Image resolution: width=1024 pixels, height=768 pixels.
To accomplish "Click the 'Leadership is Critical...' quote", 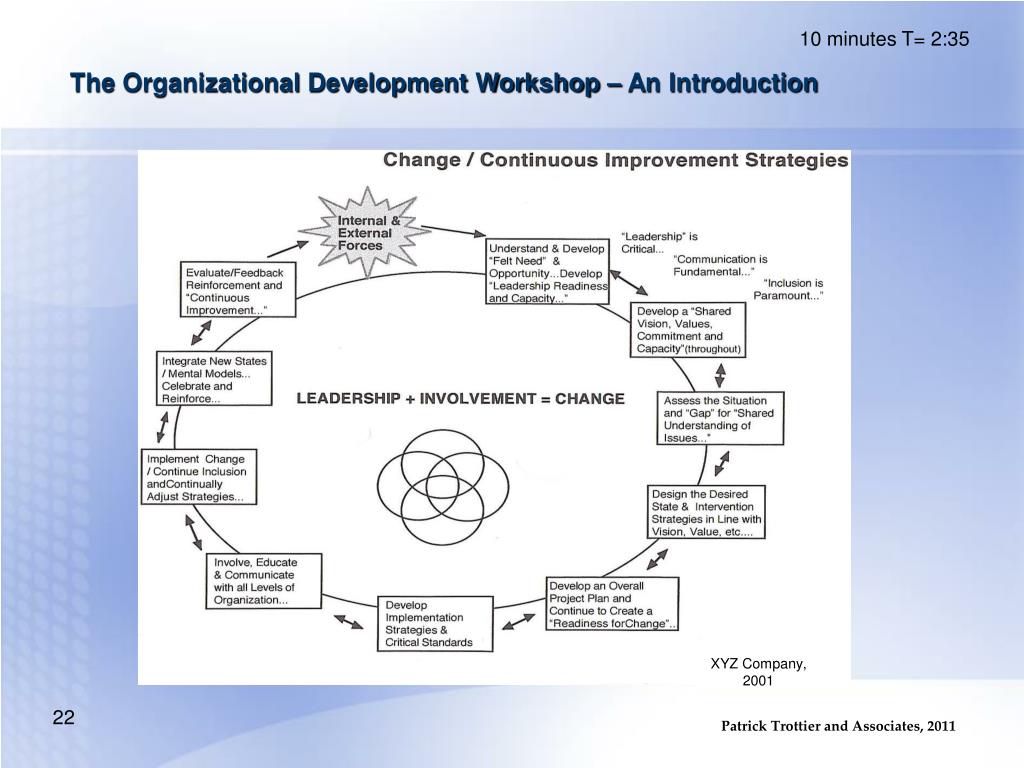I will [659, 243].
